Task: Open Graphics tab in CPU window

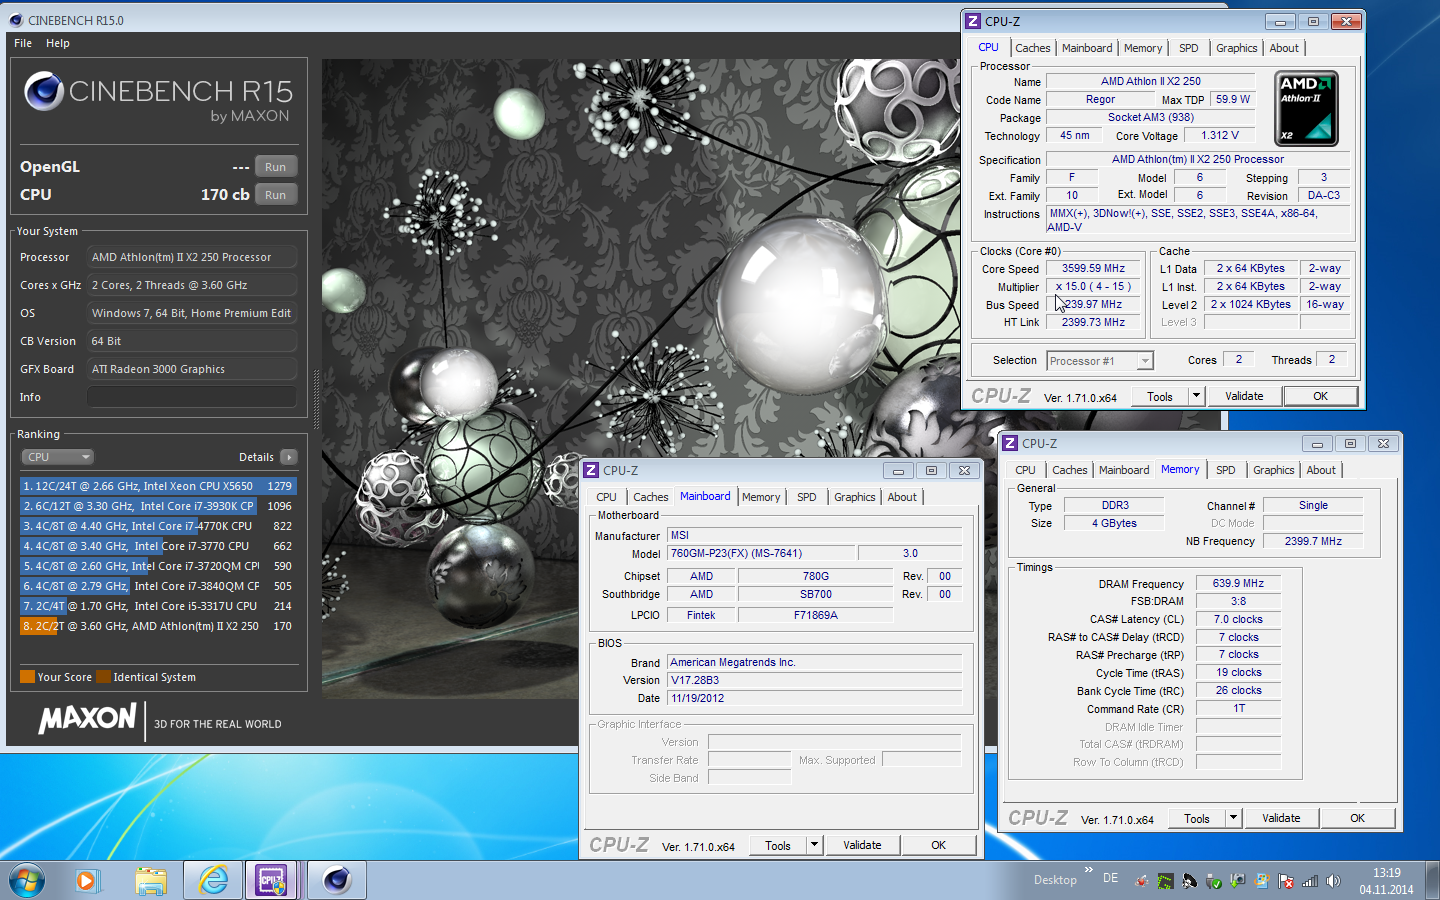Action: (x=1237, y=48)
